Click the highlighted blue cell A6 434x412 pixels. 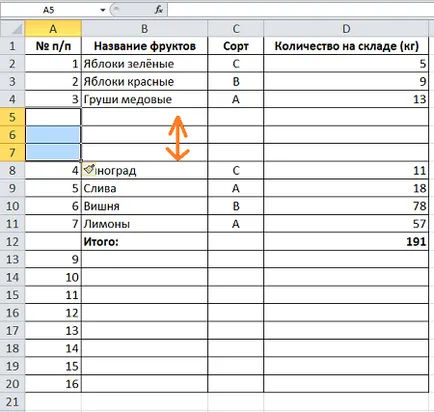(x=53, y=135)
